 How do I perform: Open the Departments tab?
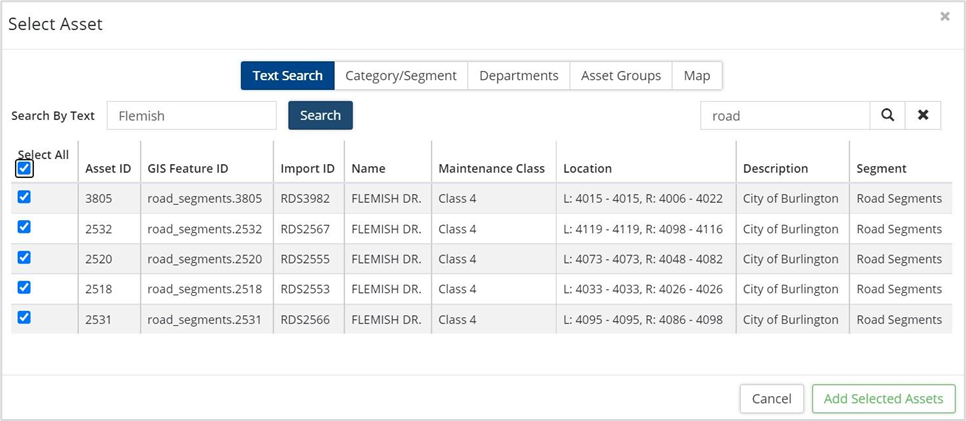[518, 76]
